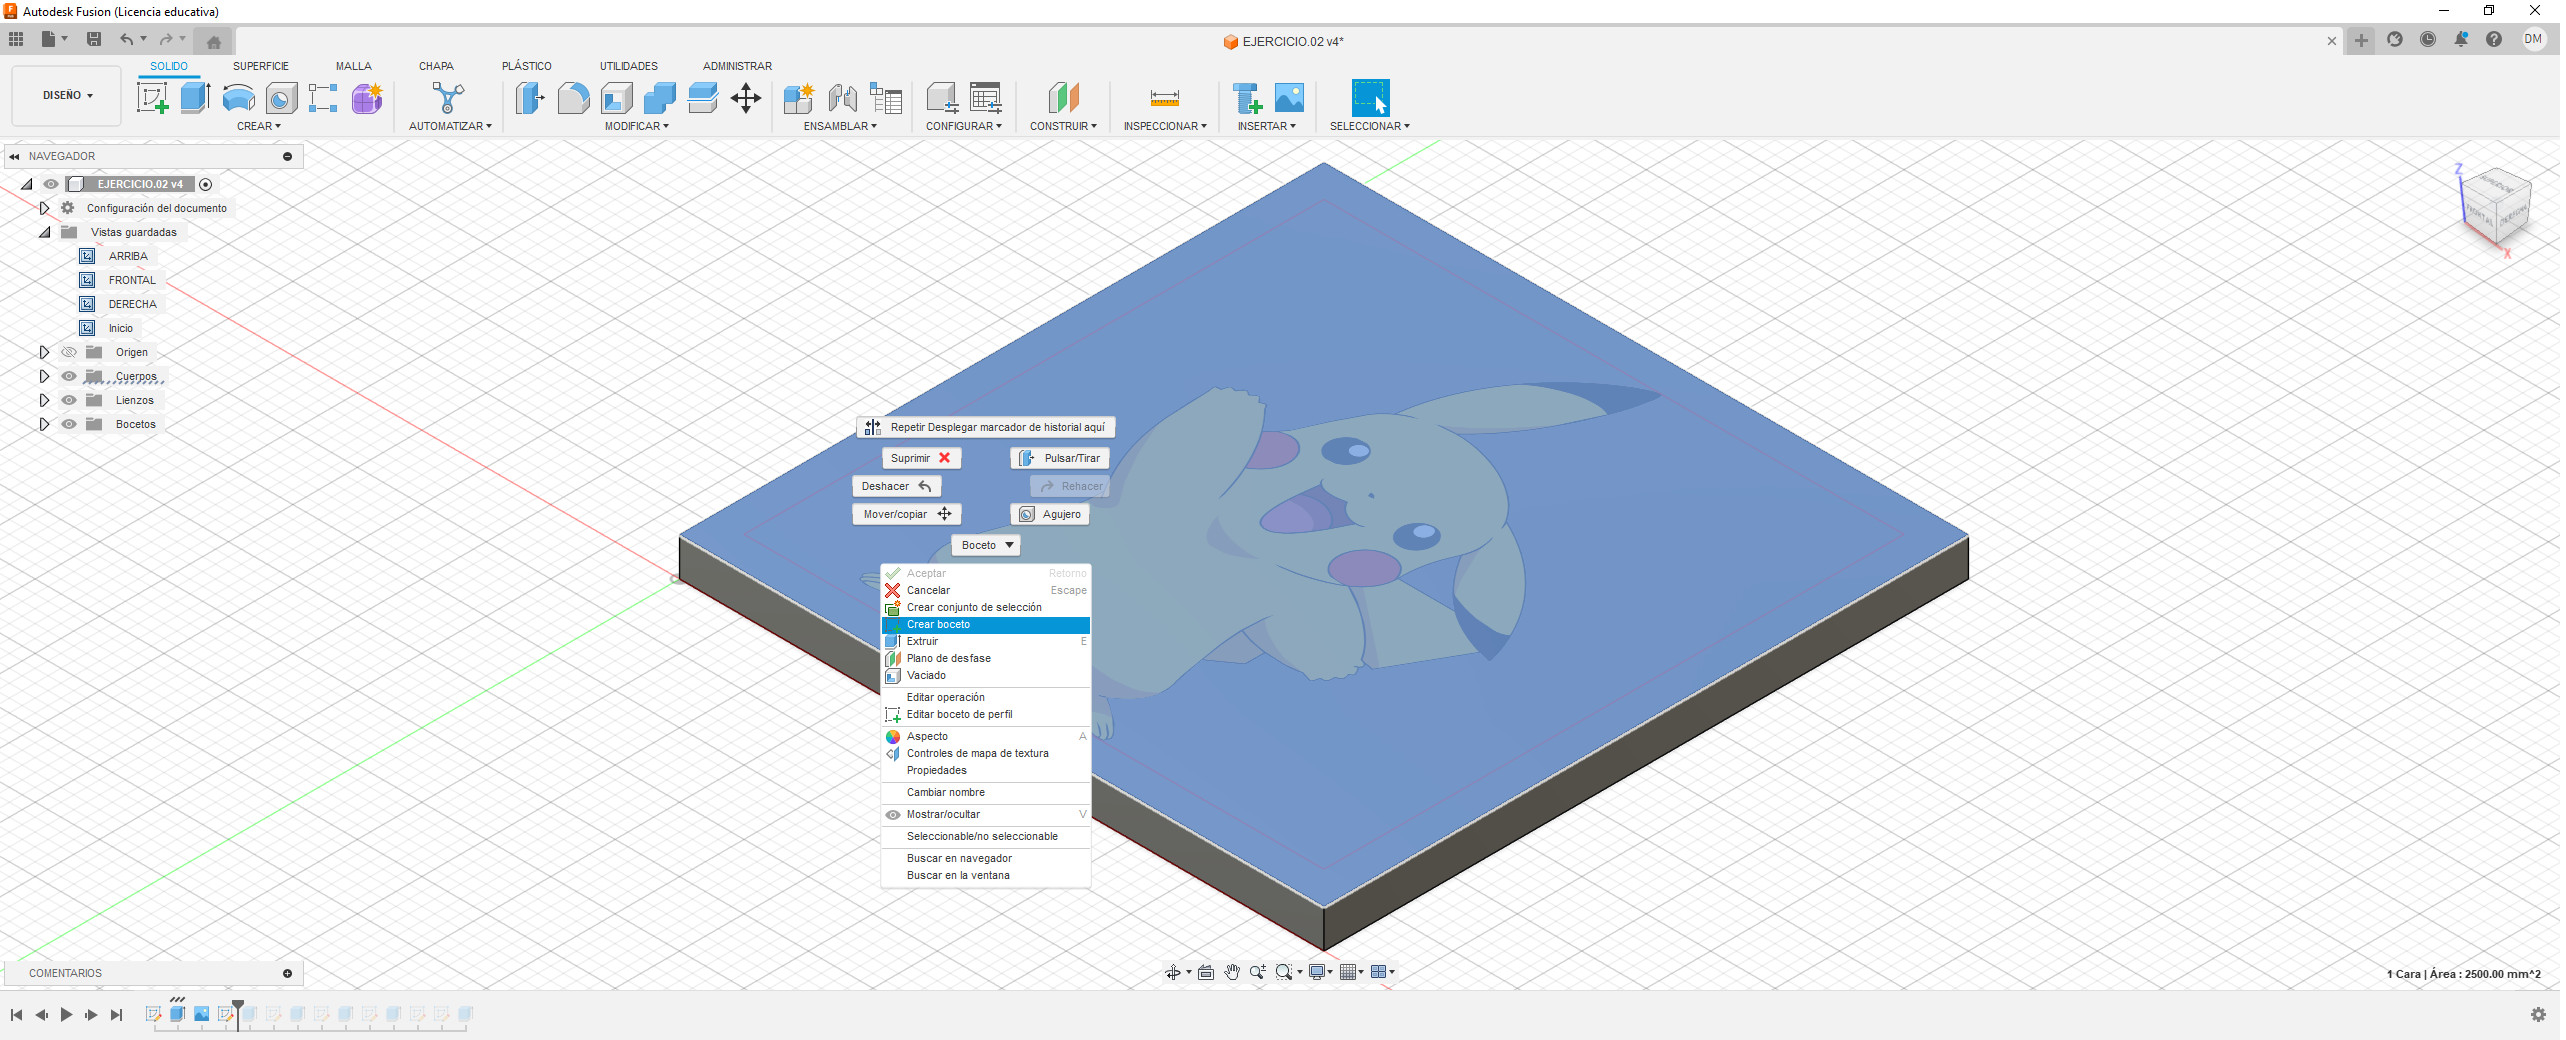Expand the Origen tree node

coord(44,352)
